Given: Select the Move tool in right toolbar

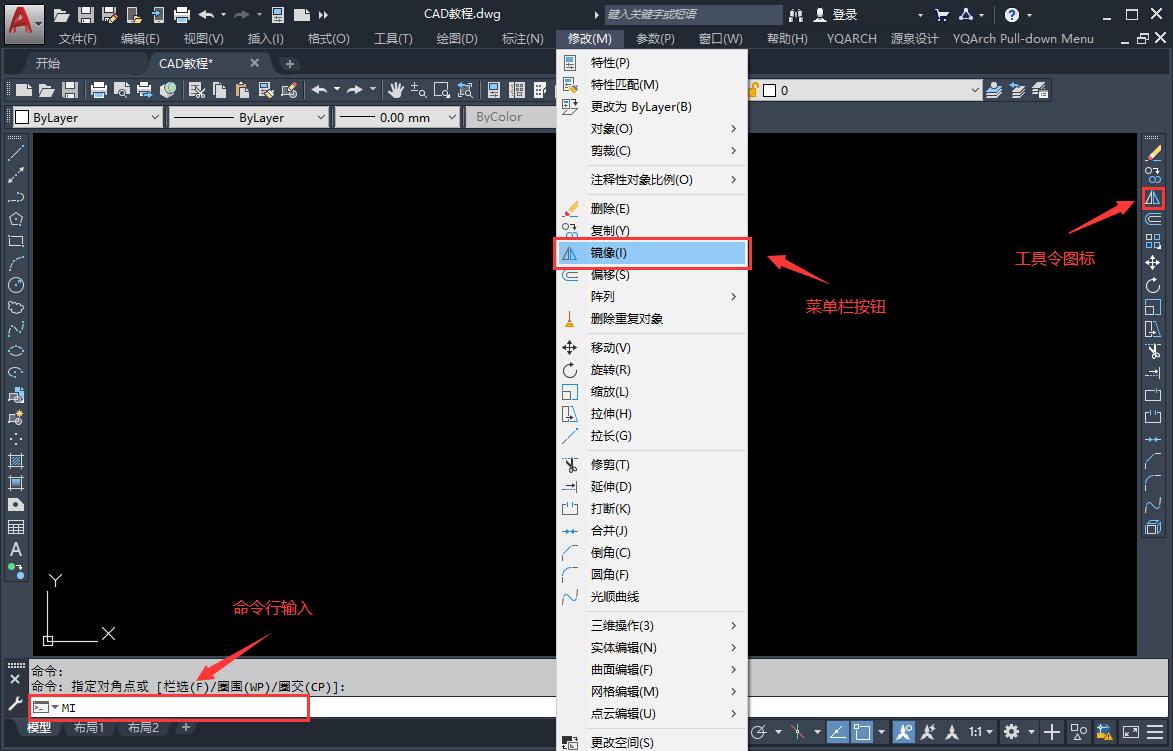Looking at the screenshot, I should pyautogui.click(x=1153, y=263).
